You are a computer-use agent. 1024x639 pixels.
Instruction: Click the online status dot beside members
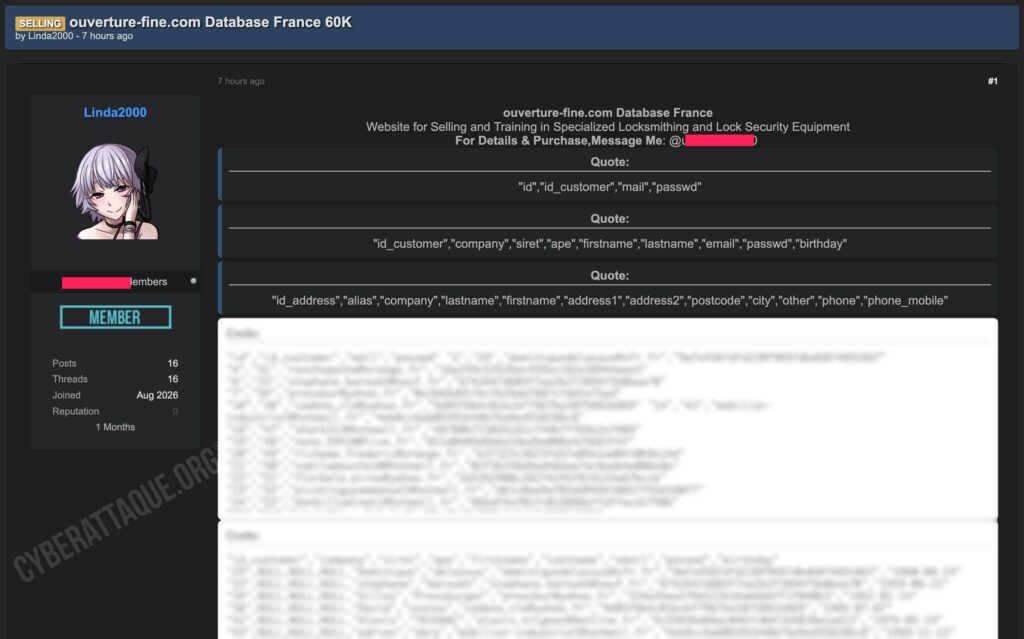pos(193,281)
